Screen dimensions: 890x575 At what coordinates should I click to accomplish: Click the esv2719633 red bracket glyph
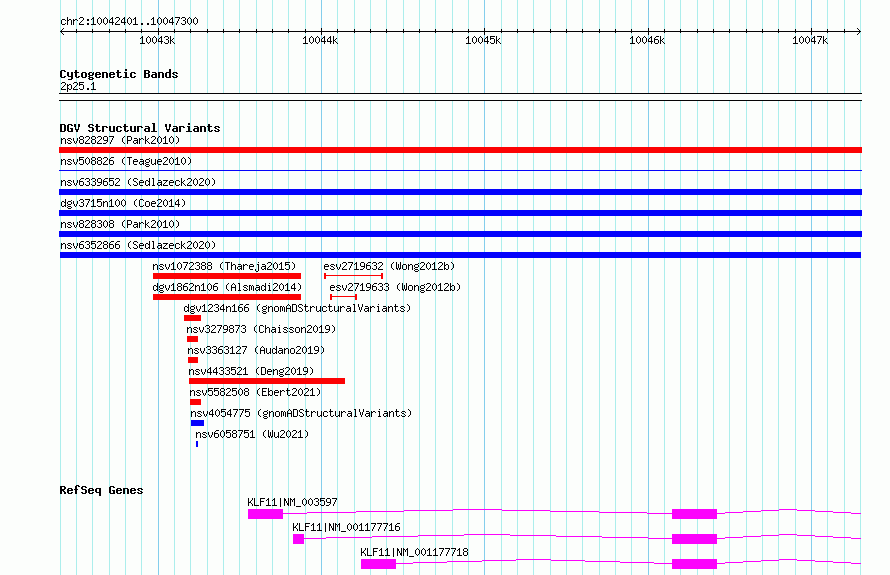click(343, 297)
